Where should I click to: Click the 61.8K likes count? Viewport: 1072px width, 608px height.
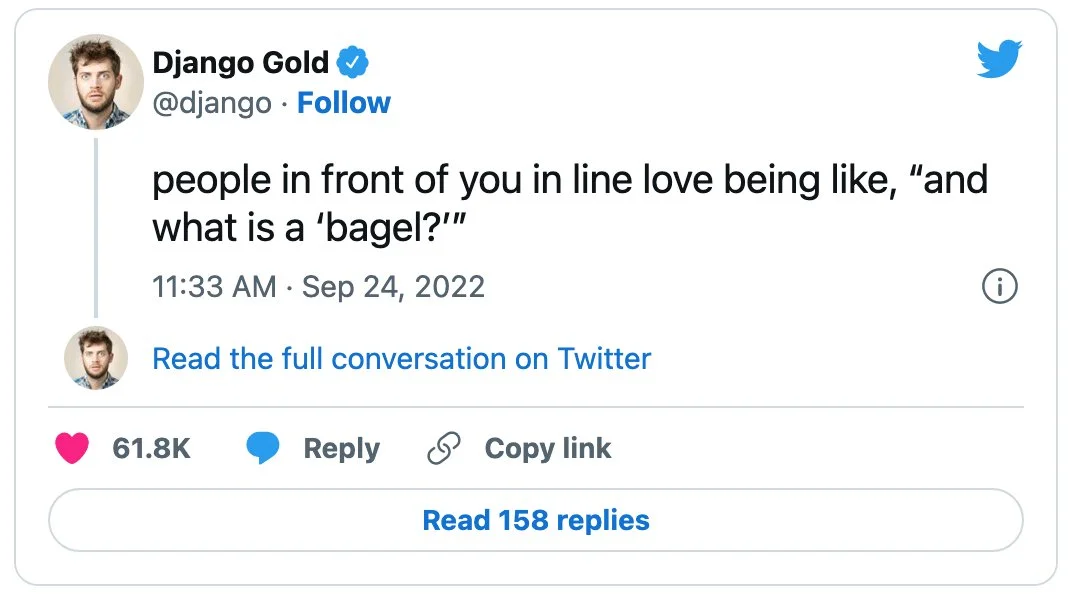click(x=151, y=449)
